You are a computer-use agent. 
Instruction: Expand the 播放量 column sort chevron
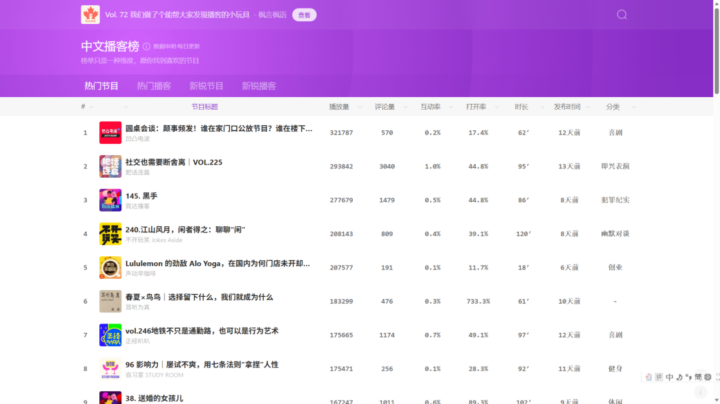point(360,107)
